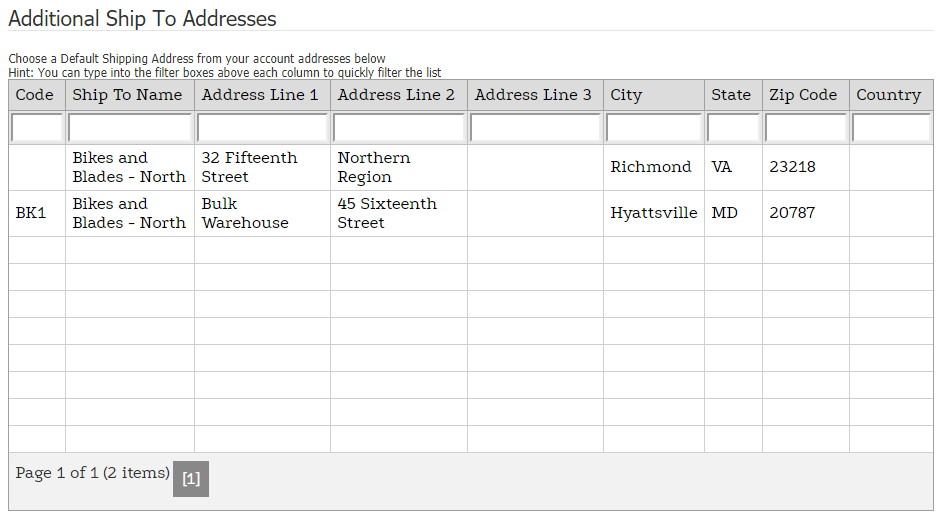Image resolution: width=944 pixels, height=523 pixels.
Task: Click the Zip Code filter box
Action: pyautogui.click(x=805, y=128)
